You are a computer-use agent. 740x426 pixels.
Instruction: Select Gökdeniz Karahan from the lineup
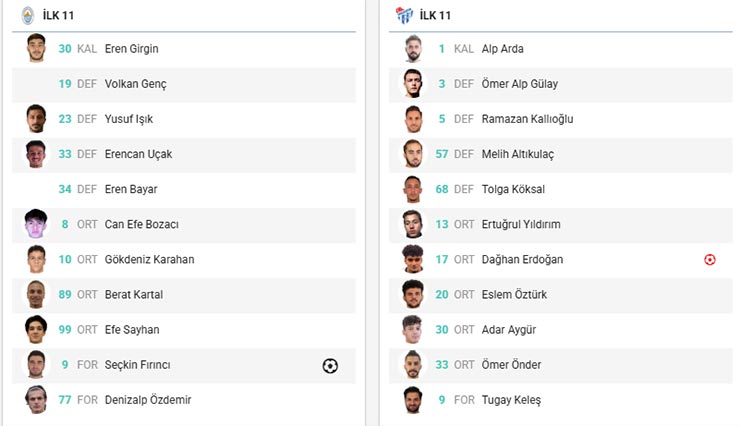(x=149, y=259)
